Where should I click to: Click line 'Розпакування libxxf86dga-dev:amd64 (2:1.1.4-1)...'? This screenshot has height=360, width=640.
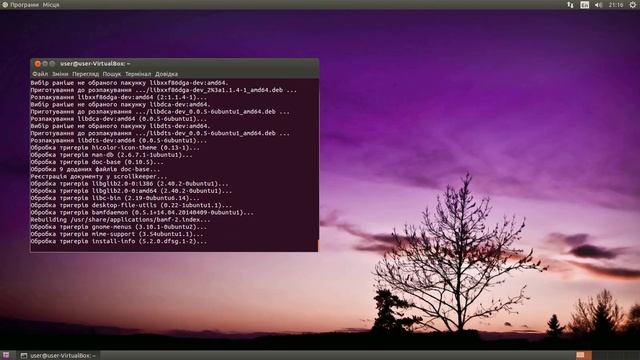(119, 97)
